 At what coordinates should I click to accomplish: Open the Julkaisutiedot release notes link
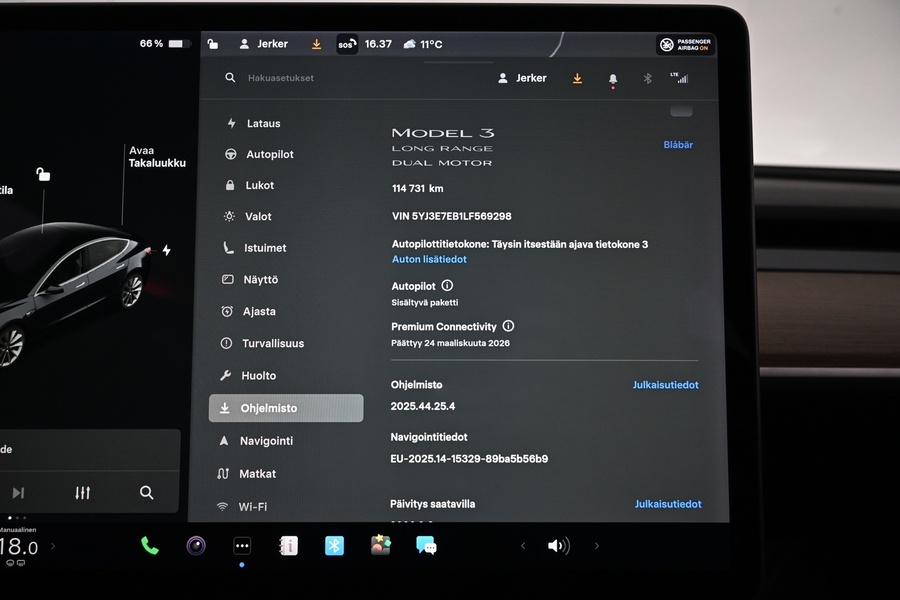[x=666, y=384]
